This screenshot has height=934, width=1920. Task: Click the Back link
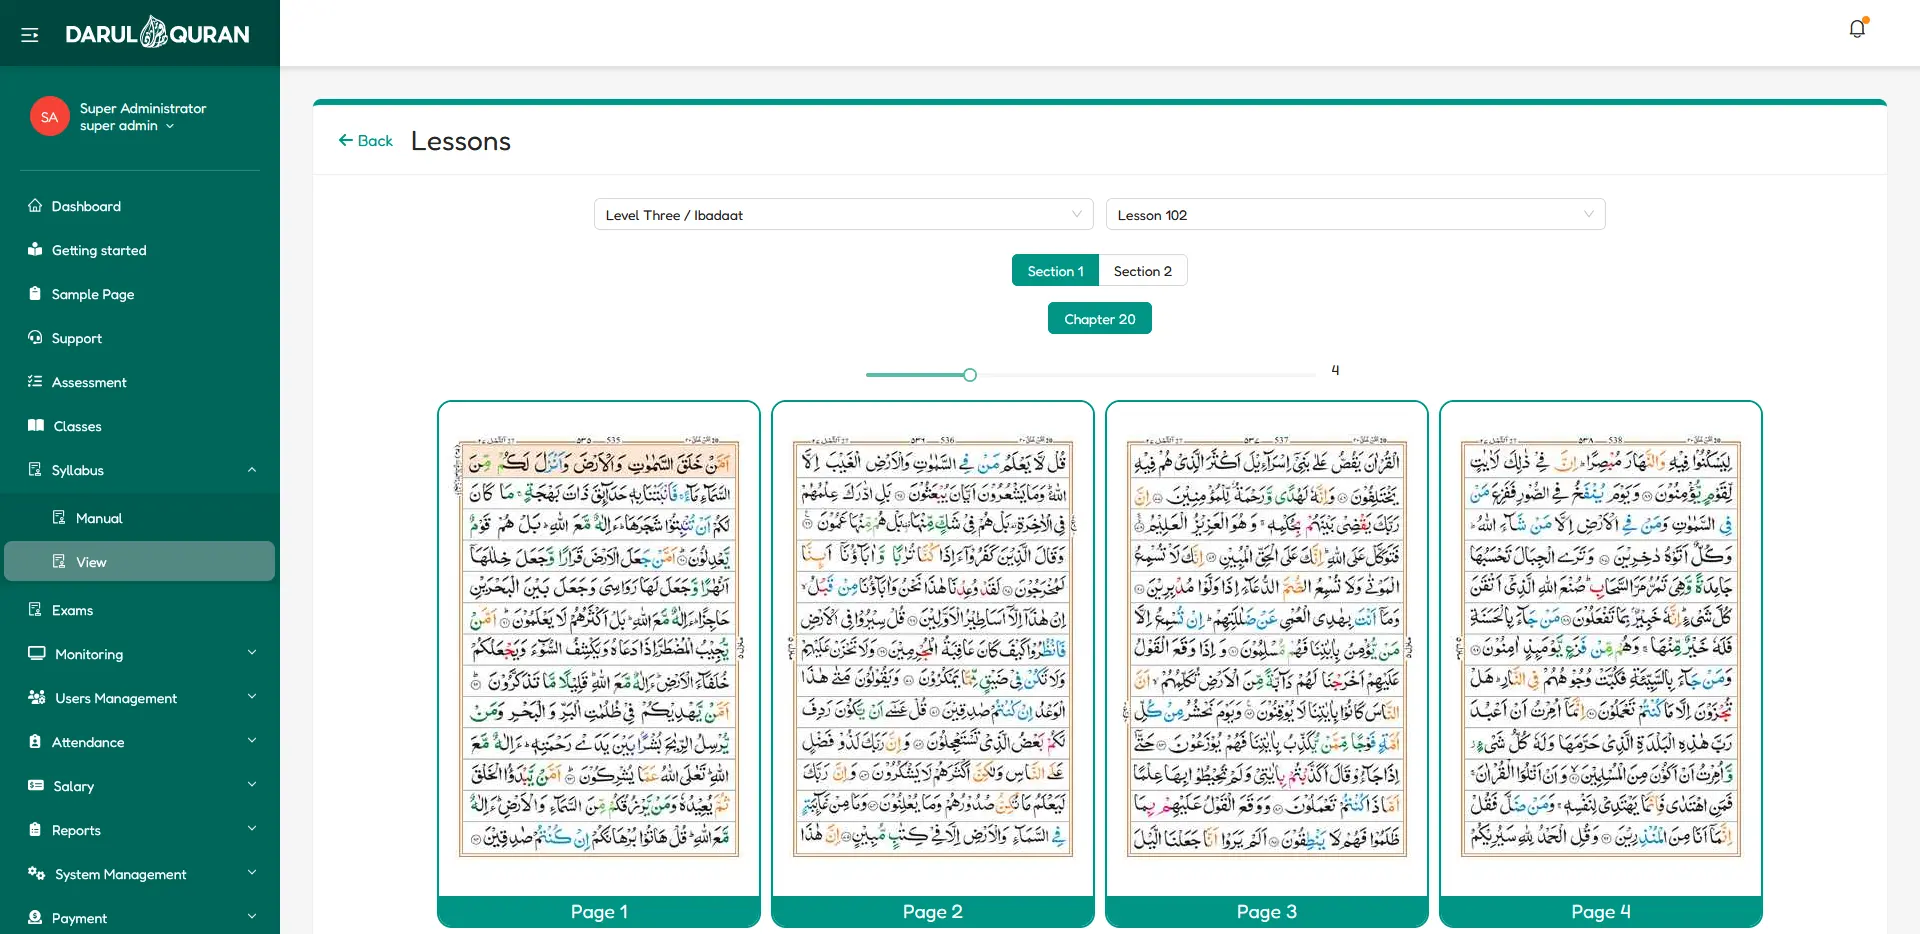coord(364,140)
